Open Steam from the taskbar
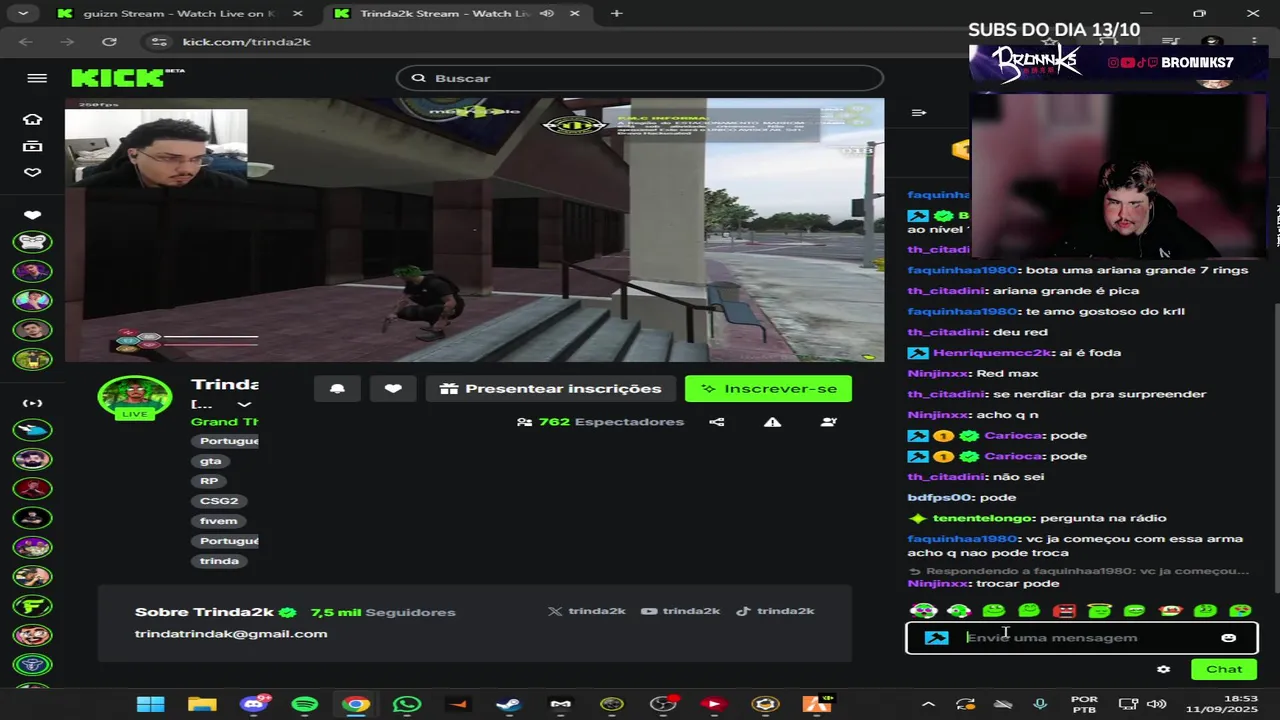The width and height of the screenshot is (1280, 720). (x=509, y=704)
